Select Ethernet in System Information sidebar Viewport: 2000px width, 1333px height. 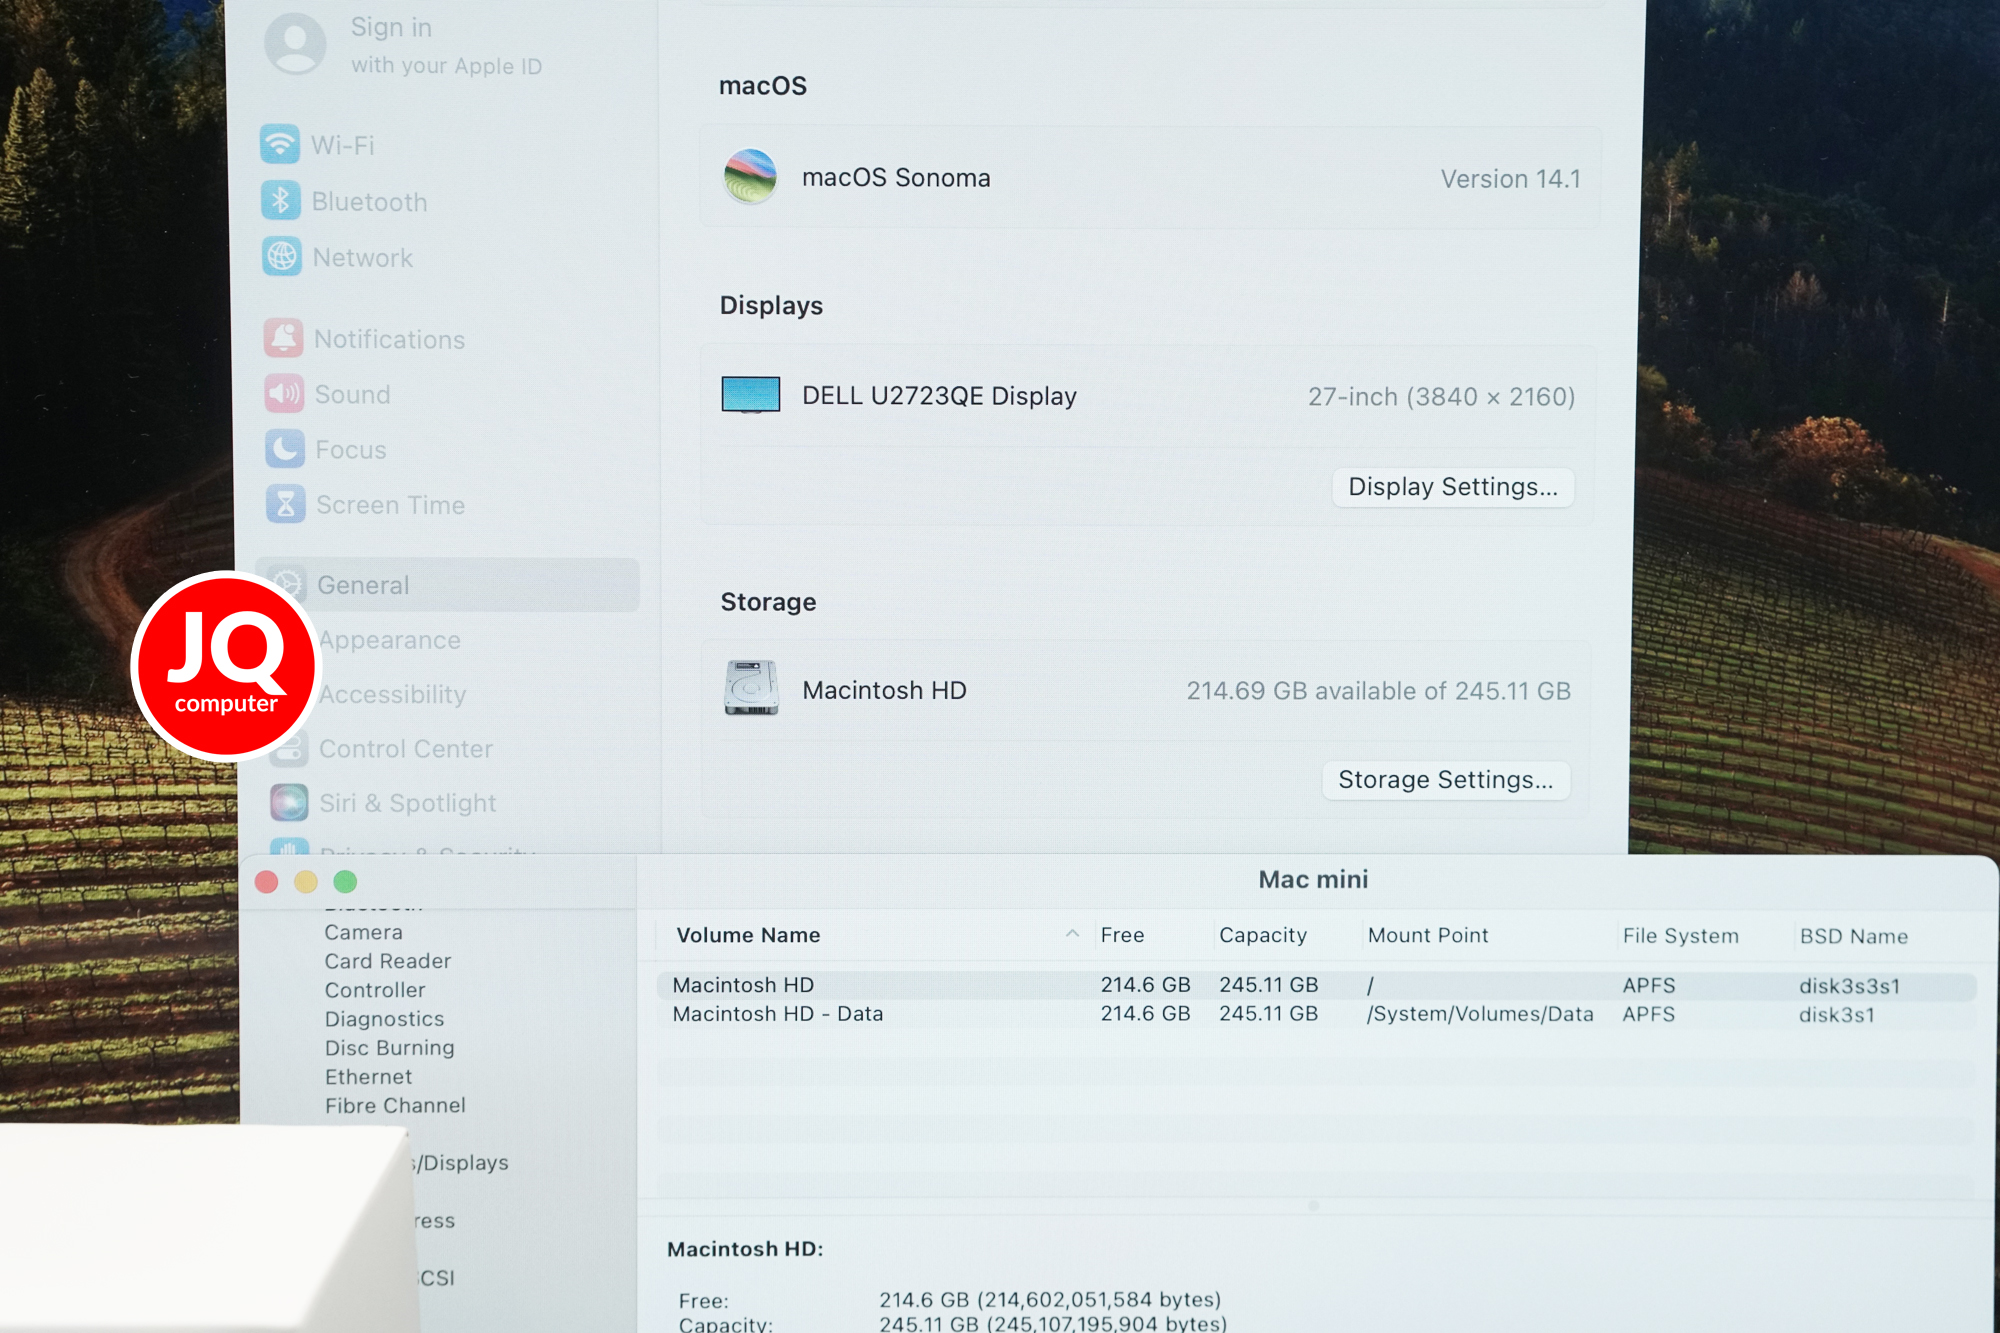click(368, 1077)
